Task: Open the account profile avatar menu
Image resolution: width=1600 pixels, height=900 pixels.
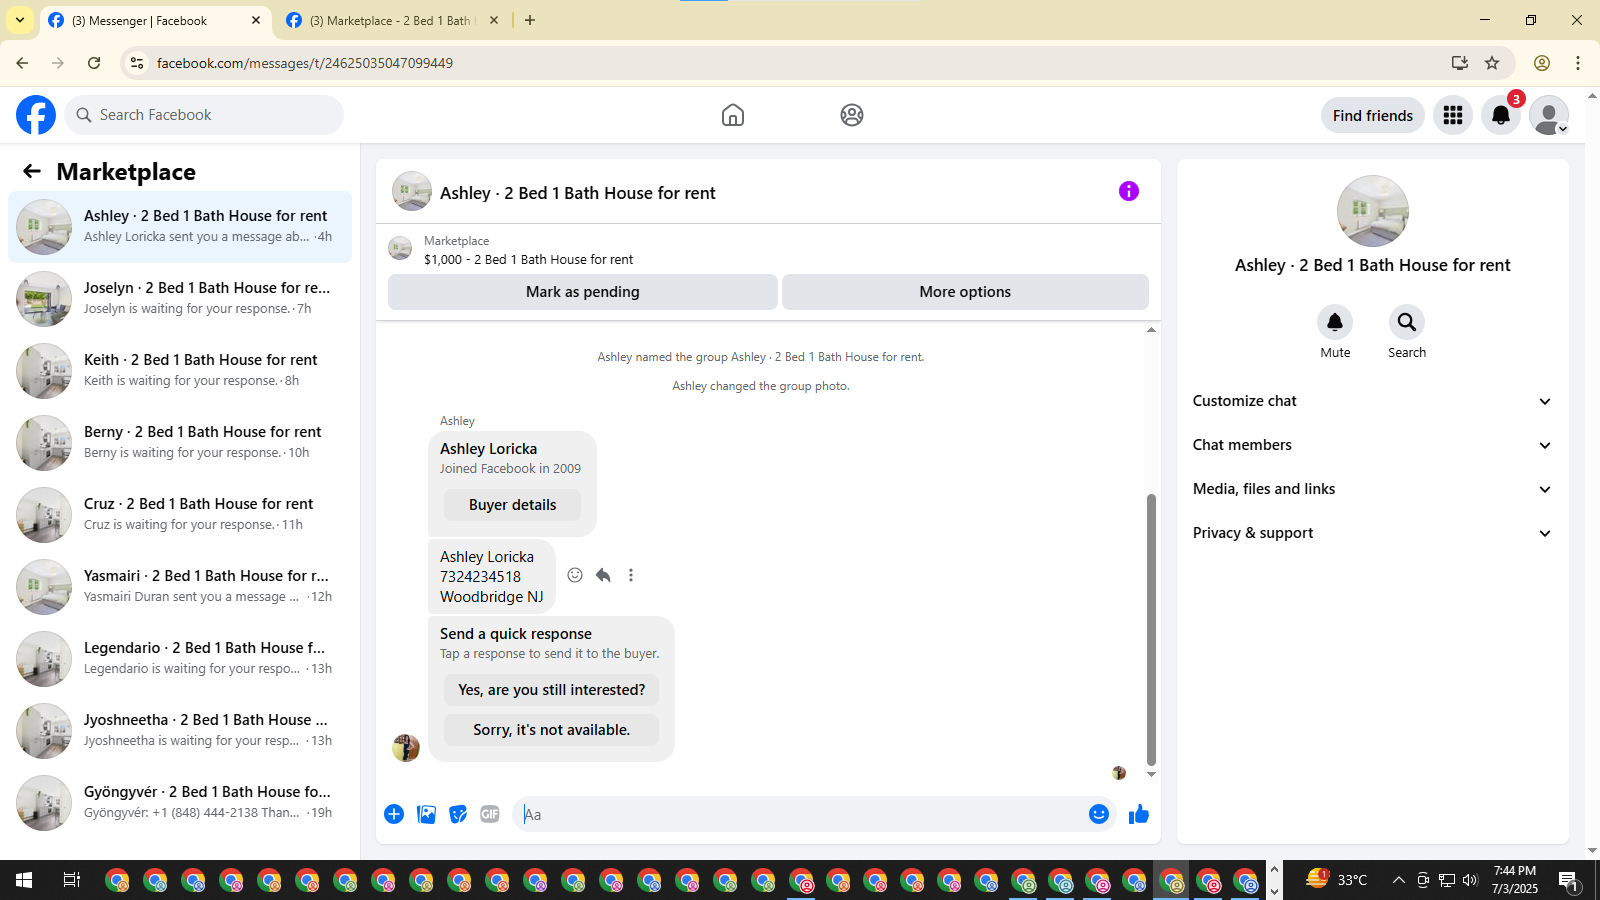Action: coord(1549,115)
